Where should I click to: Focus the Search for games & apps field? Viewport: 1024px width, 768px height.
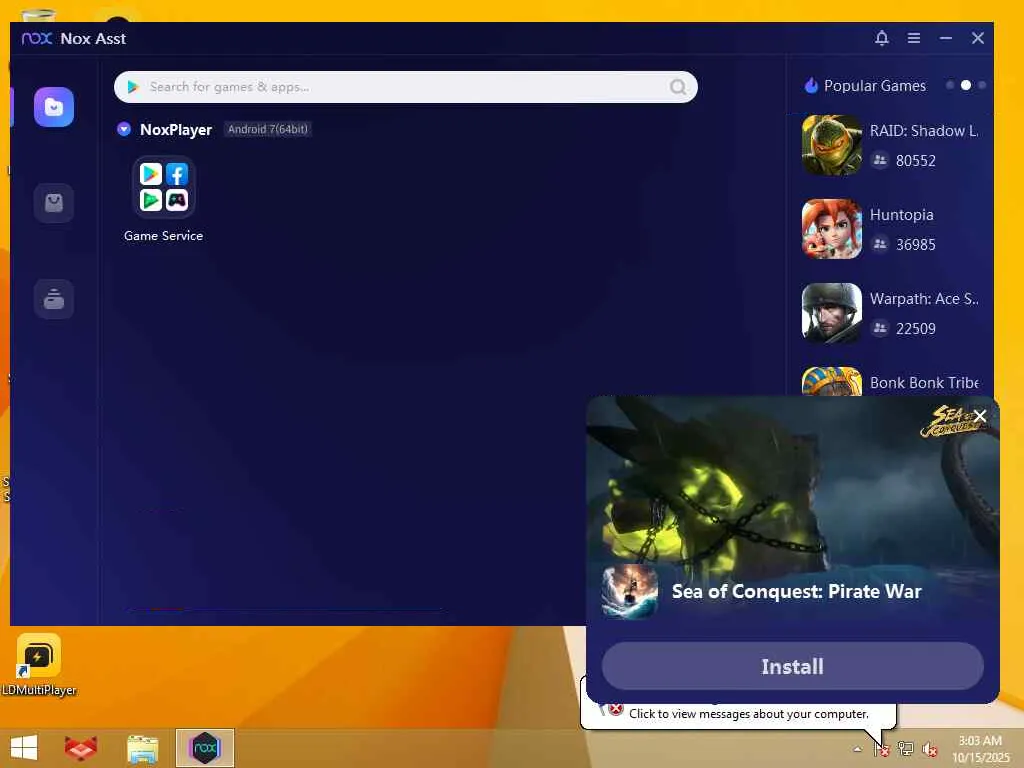406,87
